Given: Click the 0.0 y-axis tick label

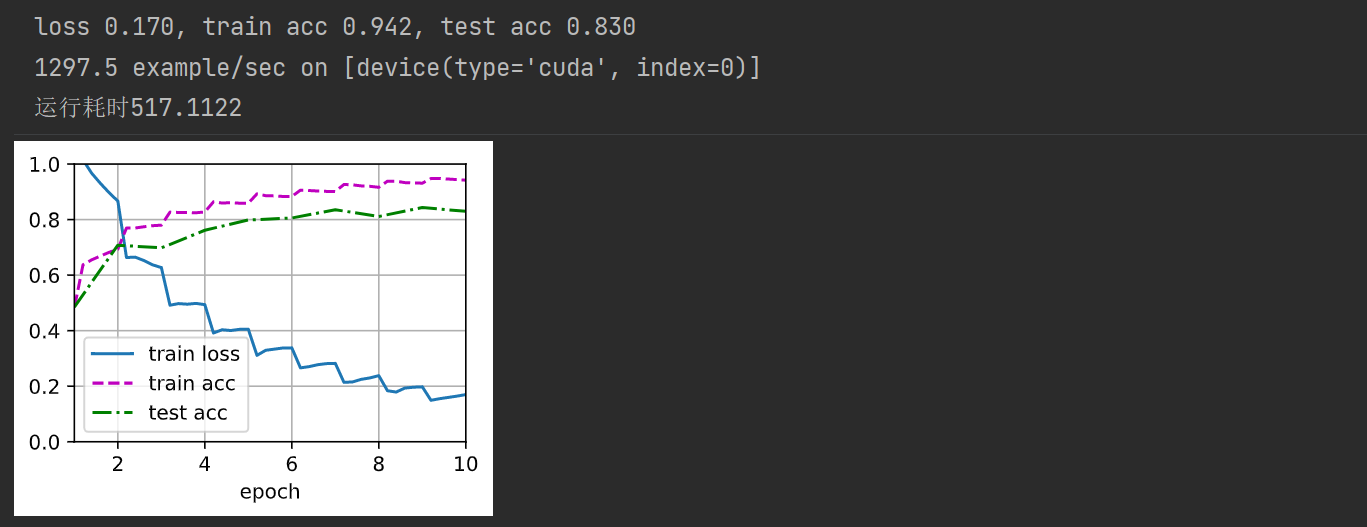Looking at the screenshot, I should (x=46, y=442).
